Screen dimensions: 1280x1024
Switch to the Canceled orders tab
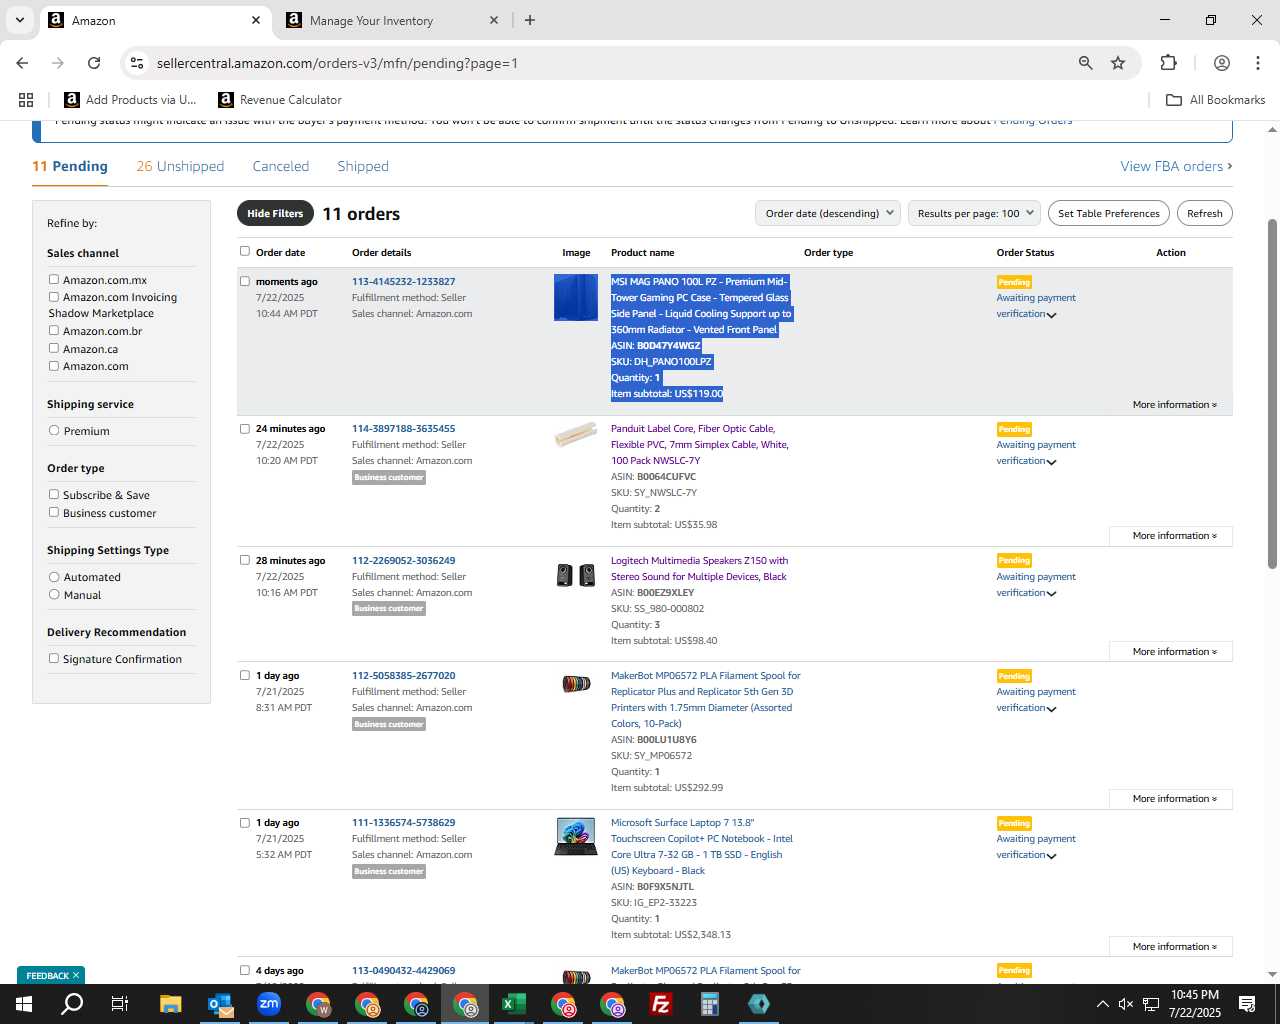(x=281, y=166)
